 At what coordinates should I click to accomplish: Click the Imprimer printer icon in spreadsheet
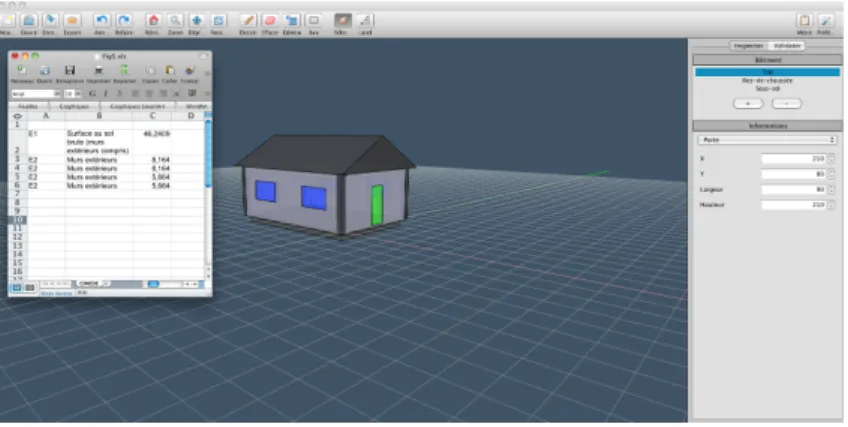pos(98,70)
